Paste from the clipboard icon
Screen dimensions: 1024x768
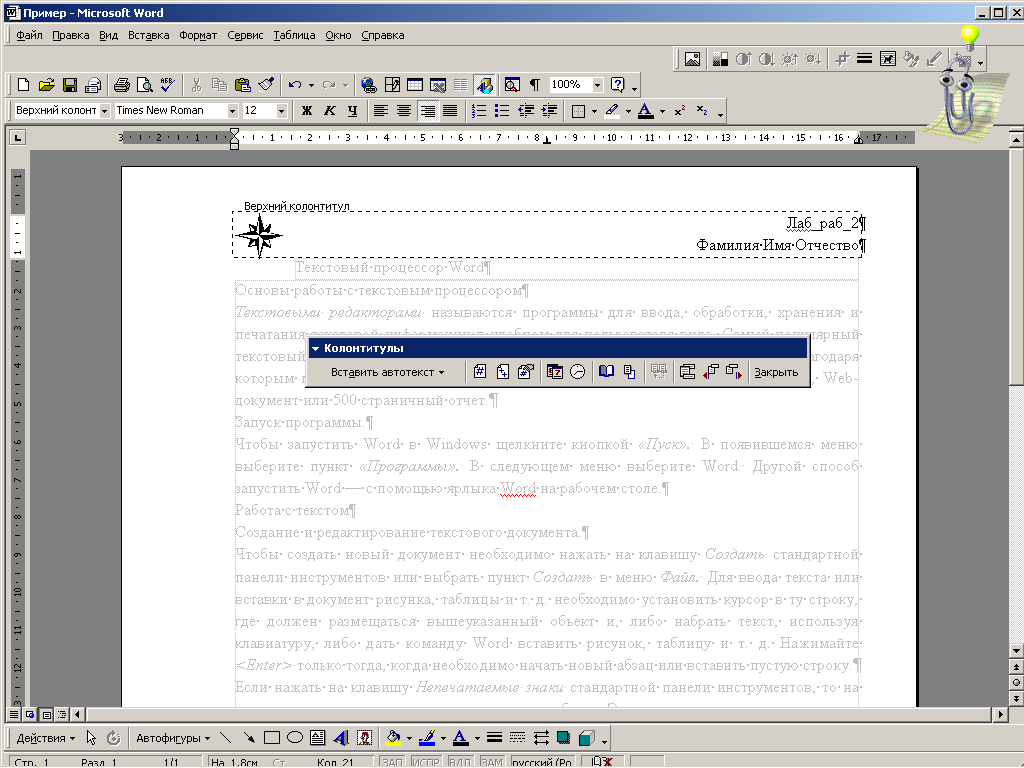point(242,85)
